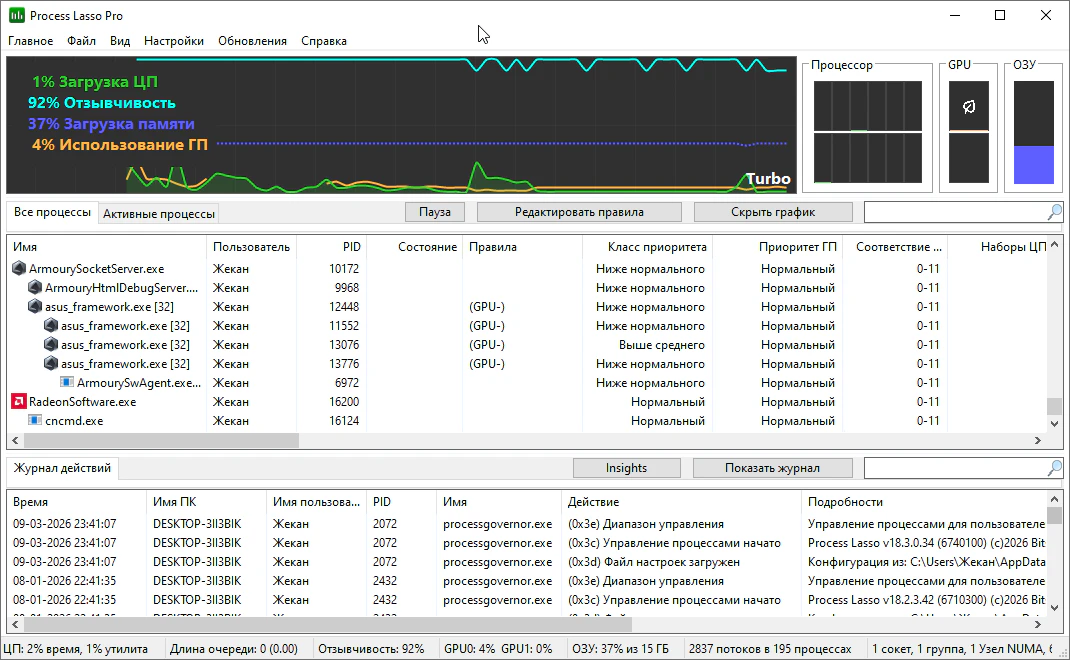Click the ArmourySwAgent.exe process icon
The width and height of the screenshot is (1070, 660).
67,382
